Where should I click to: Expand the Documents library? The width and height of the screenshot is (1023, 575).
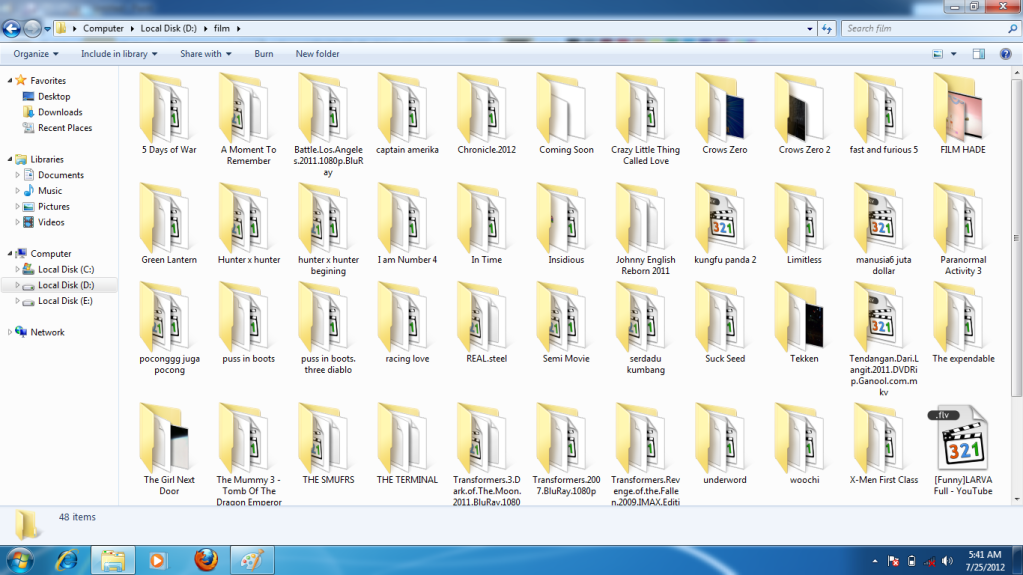pyautogui.click(x=18, y=175)
